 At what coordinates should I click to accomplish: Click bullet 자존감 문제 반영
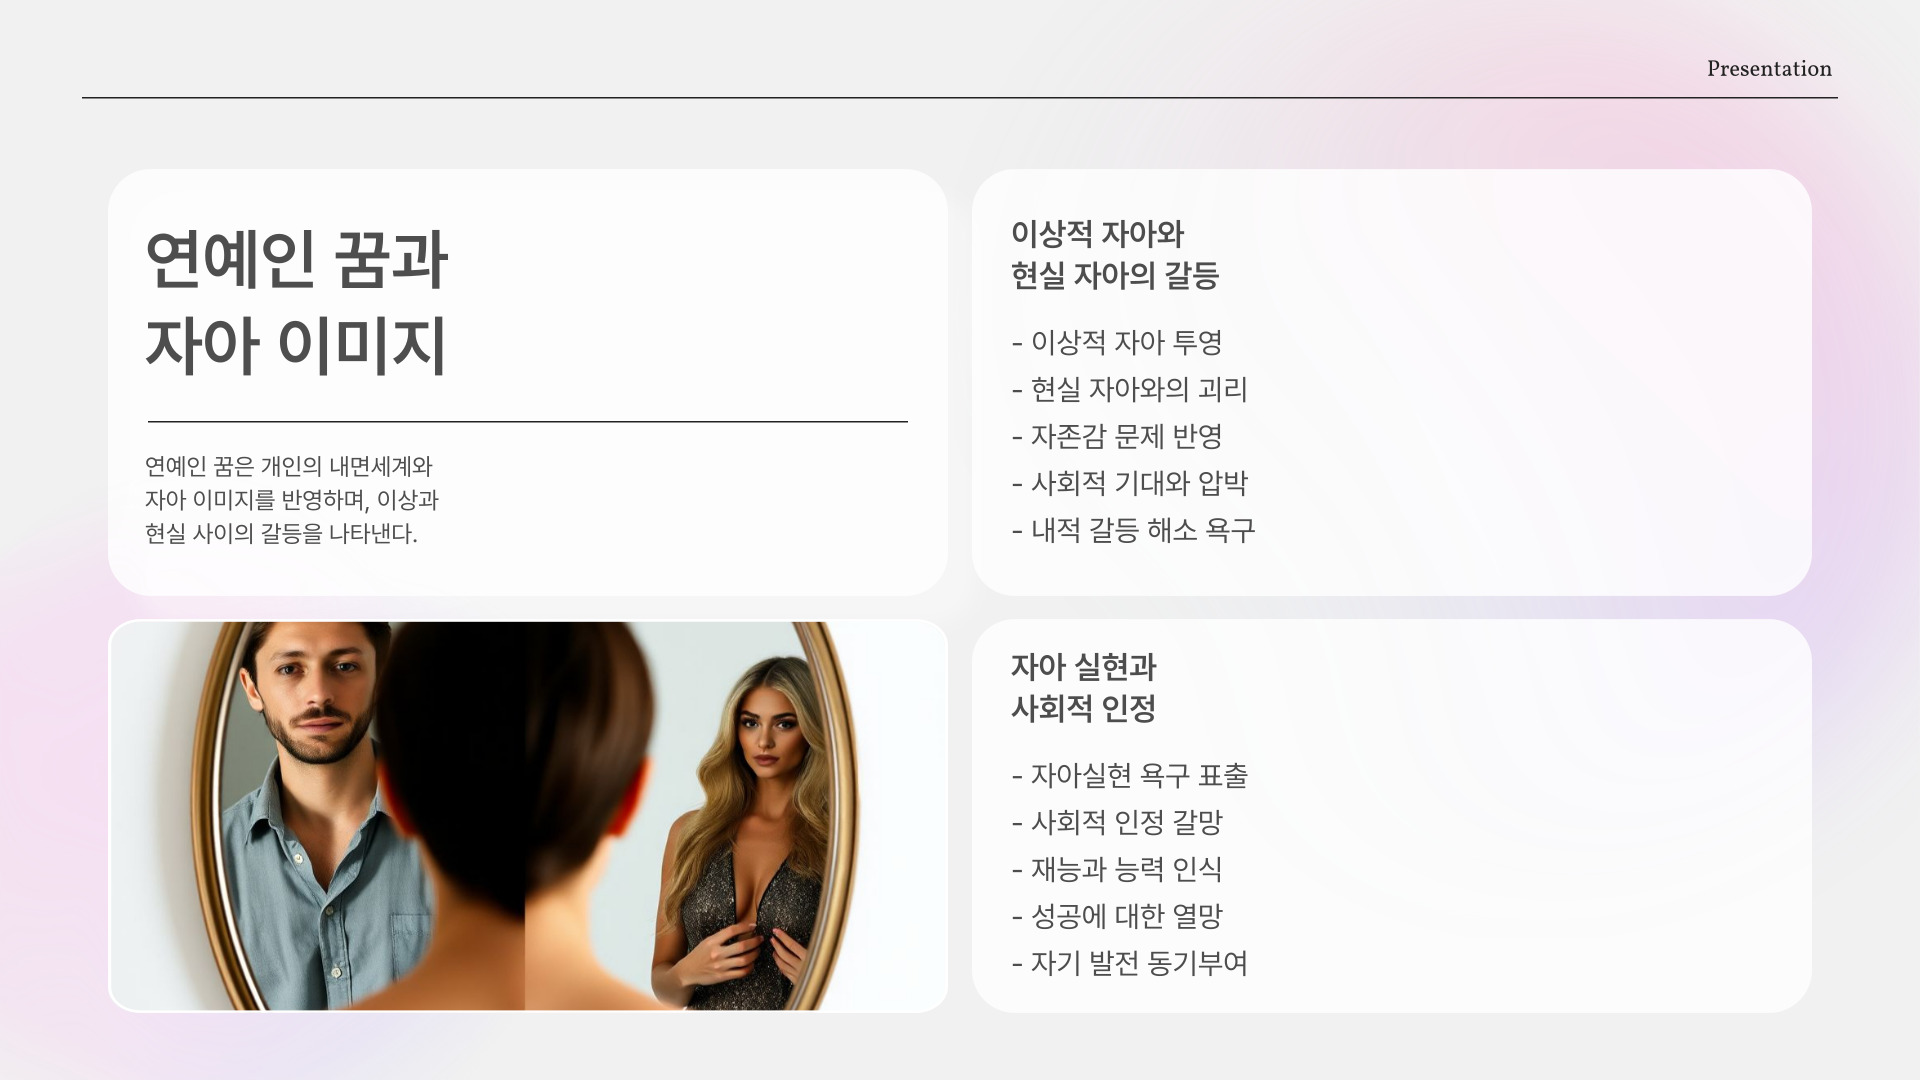click(1117, 437)
